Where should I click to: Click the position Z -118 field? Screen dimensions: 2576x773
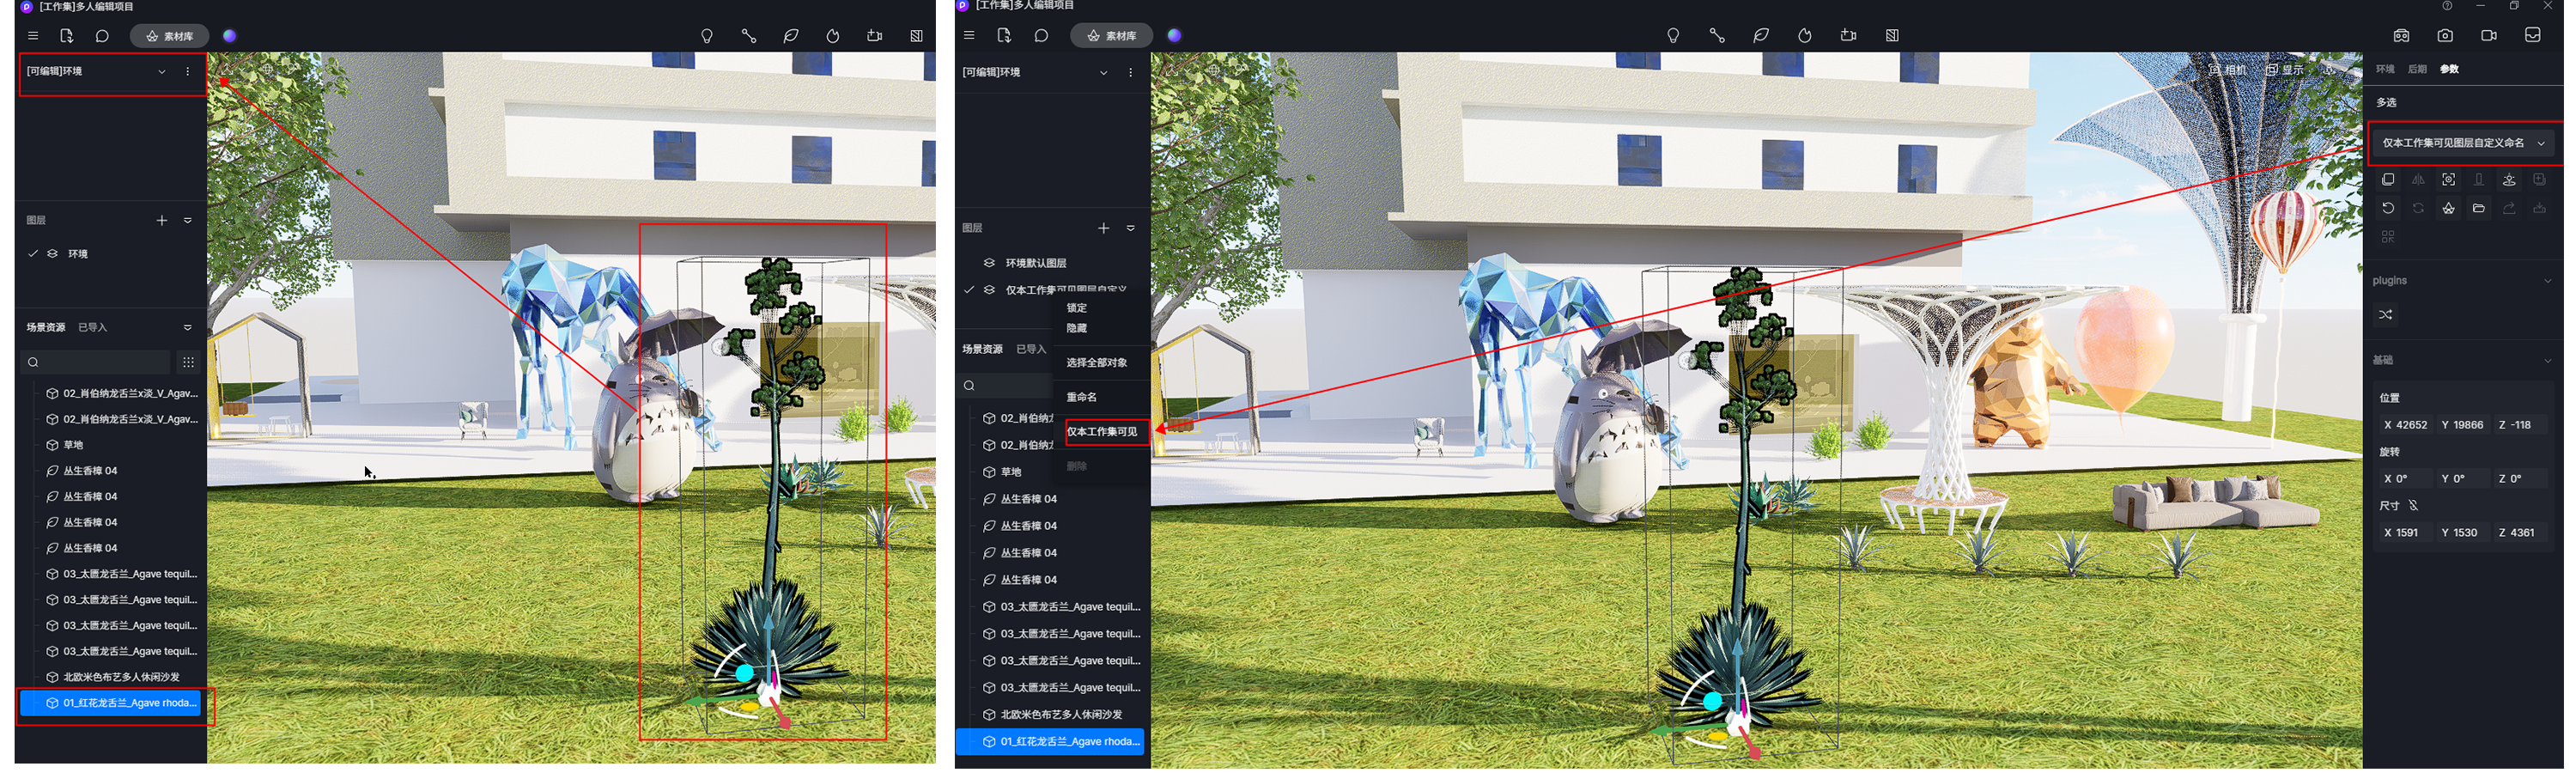coord(2520,425)
